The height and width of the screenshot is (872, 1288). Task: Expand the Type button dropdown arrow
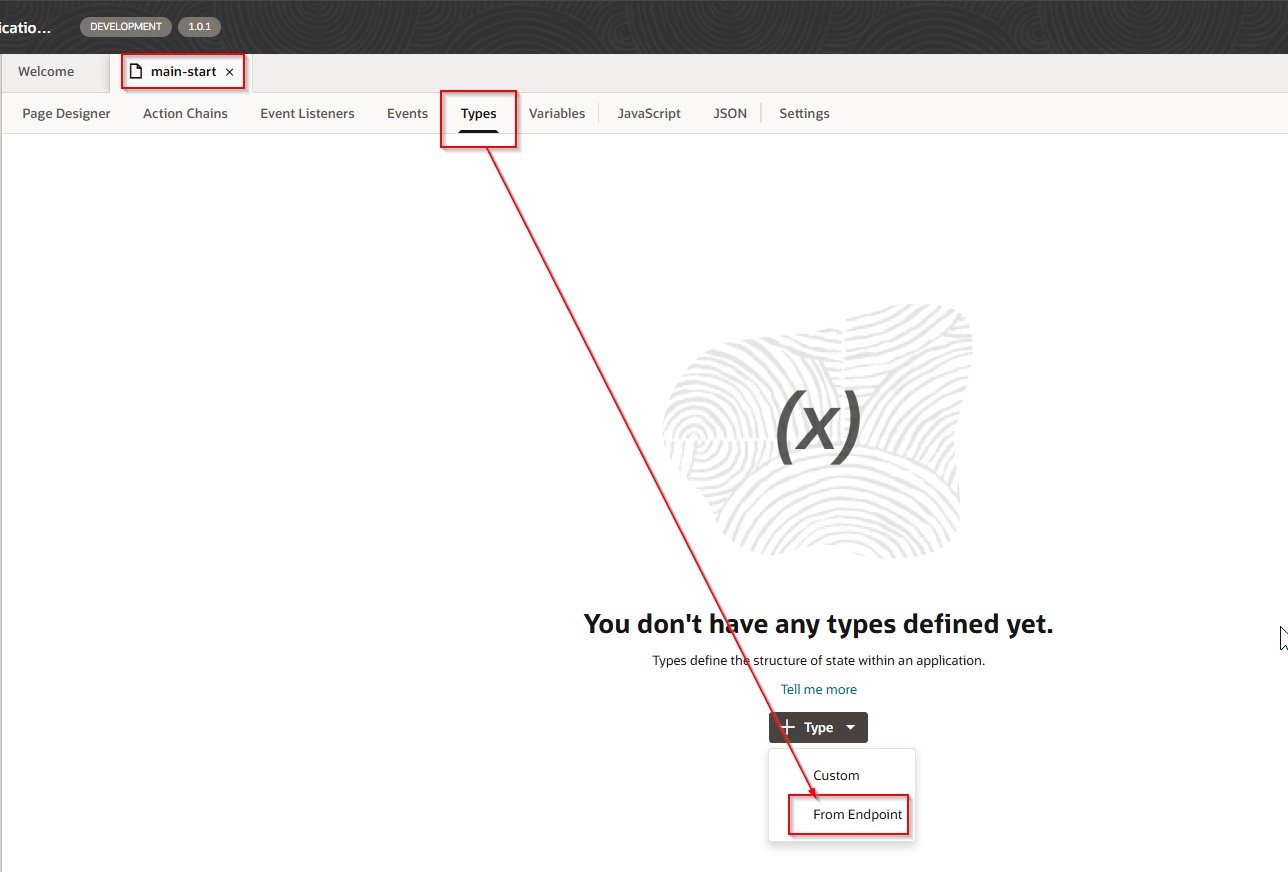[x=850, y=727]
